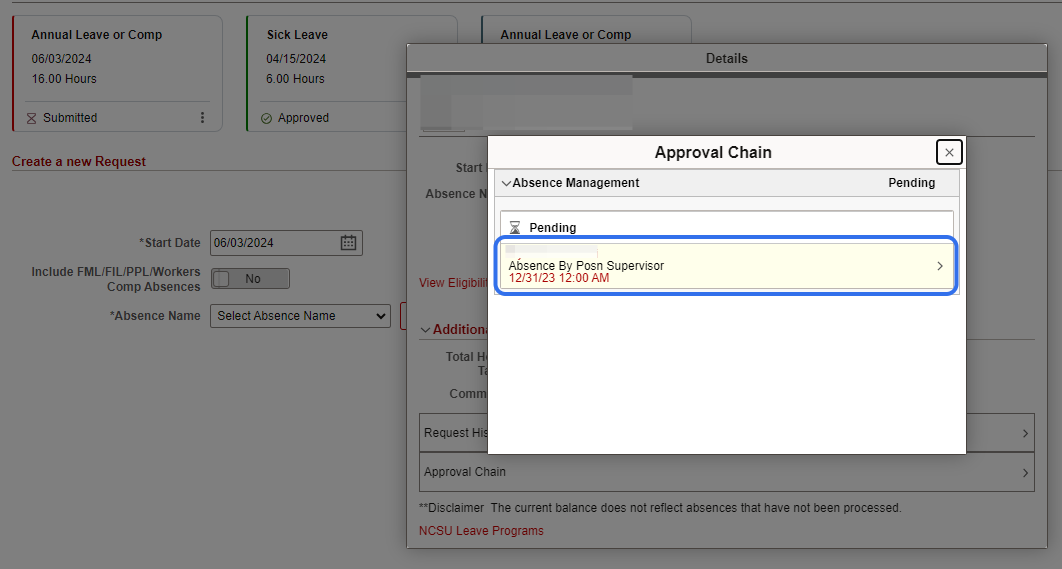The height and width of the screenshot is (569, 1062).
Task: Click the Pending status next to Absence Management
Action: pyautogui.click(x=912, y=183)
